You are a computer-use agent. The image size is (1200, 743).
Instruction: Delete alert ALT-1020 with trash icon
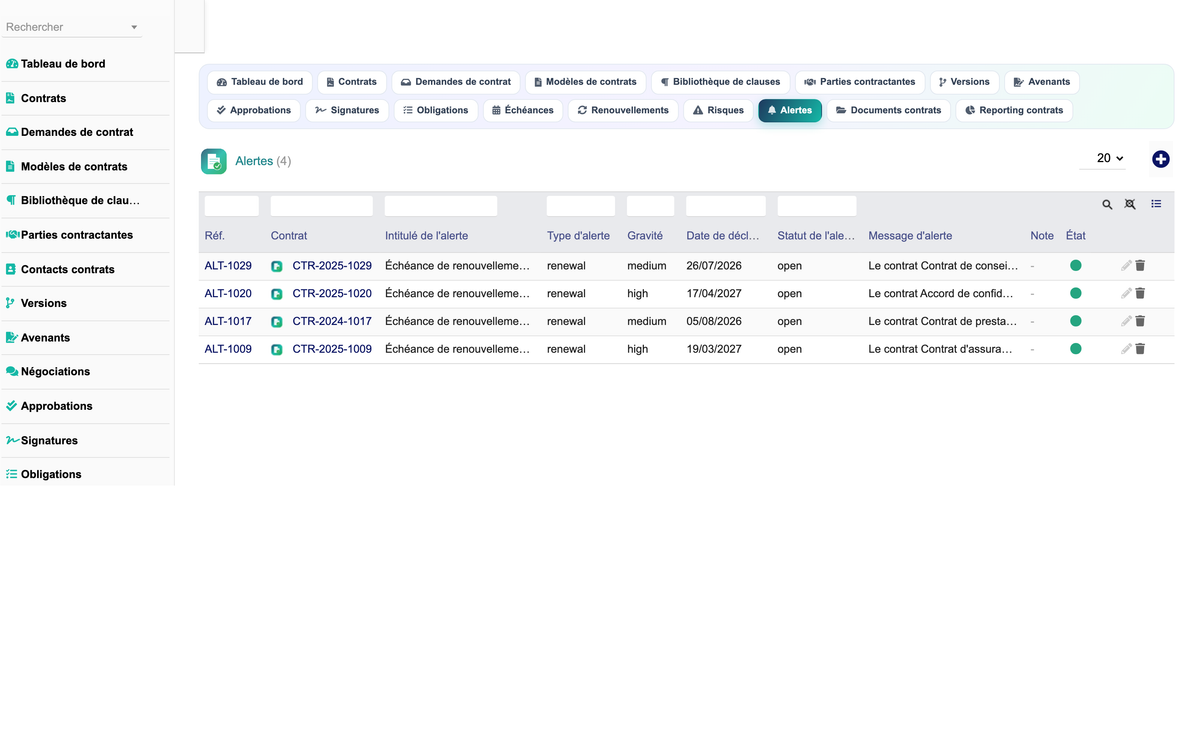pyautogui.click(x=1140, y=294)
